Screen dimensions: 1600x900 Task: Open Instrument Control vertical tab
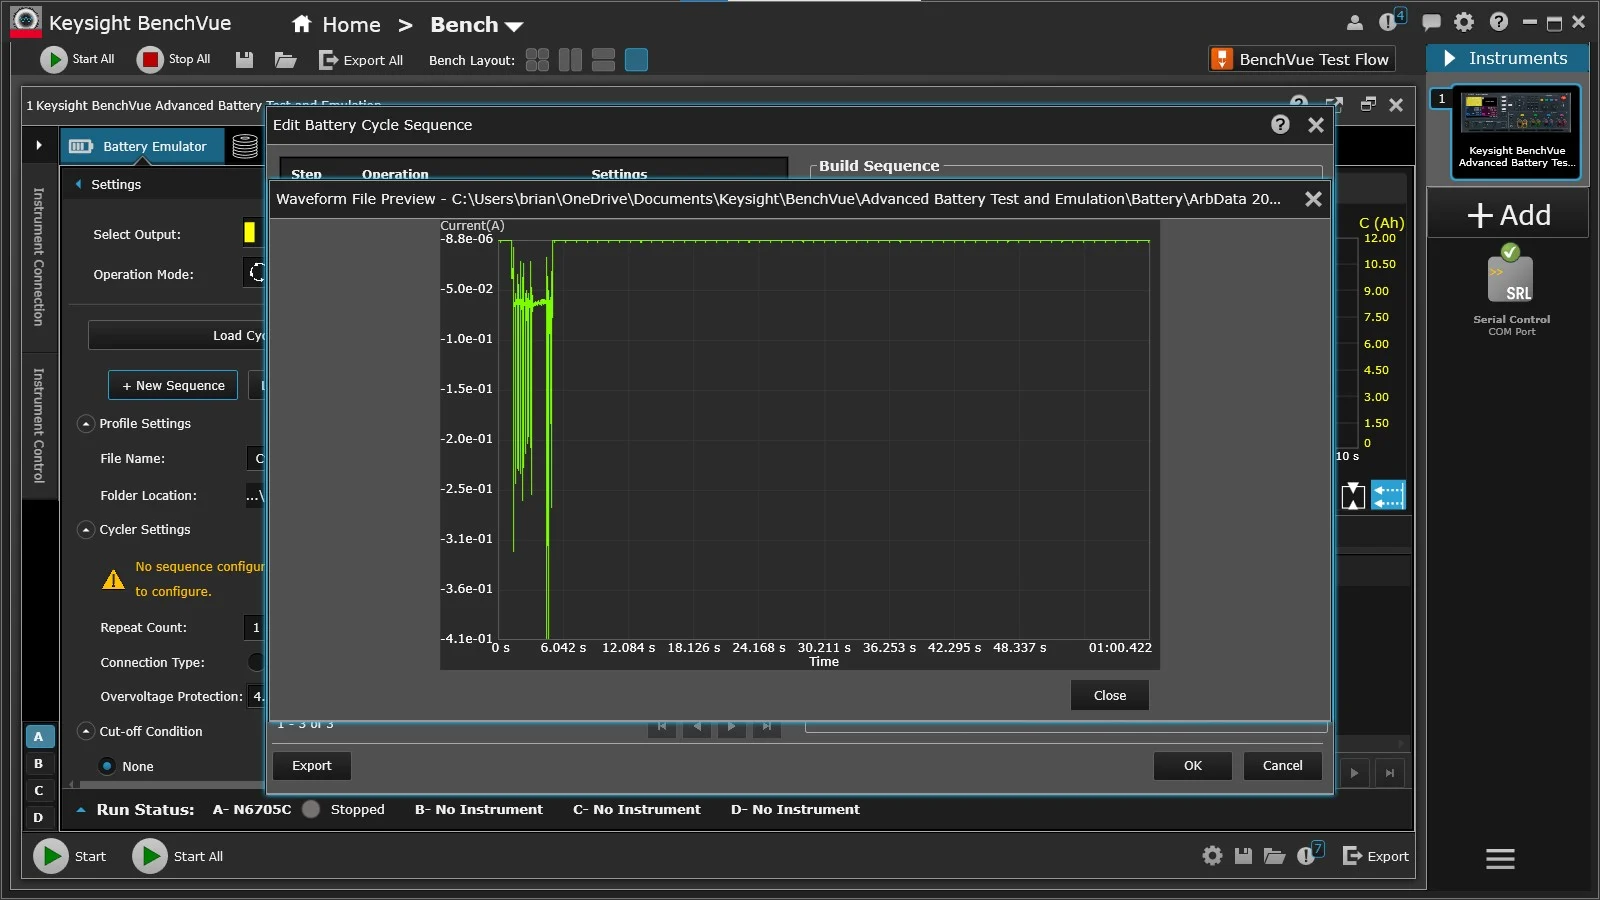[x=39, y=426]
